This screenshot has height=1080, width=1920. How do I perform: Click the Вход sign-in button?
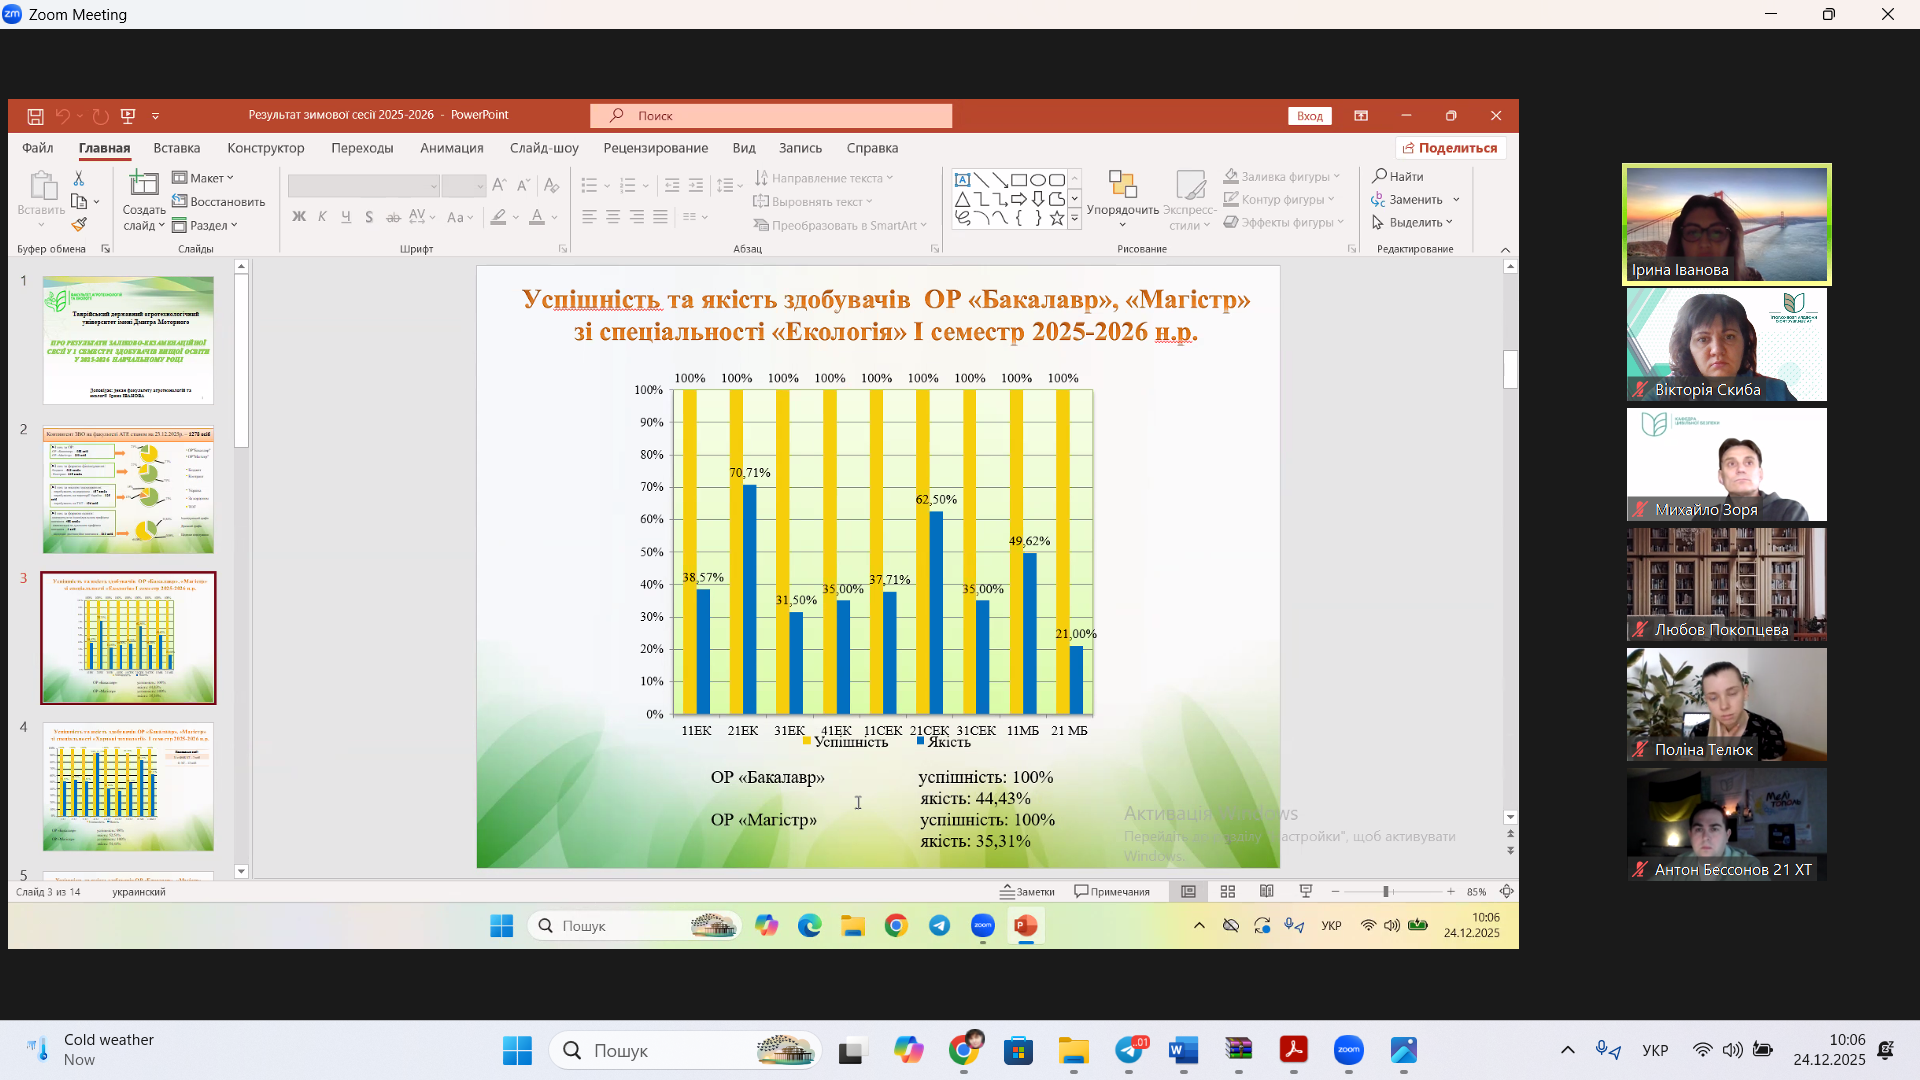[1309, 116]
